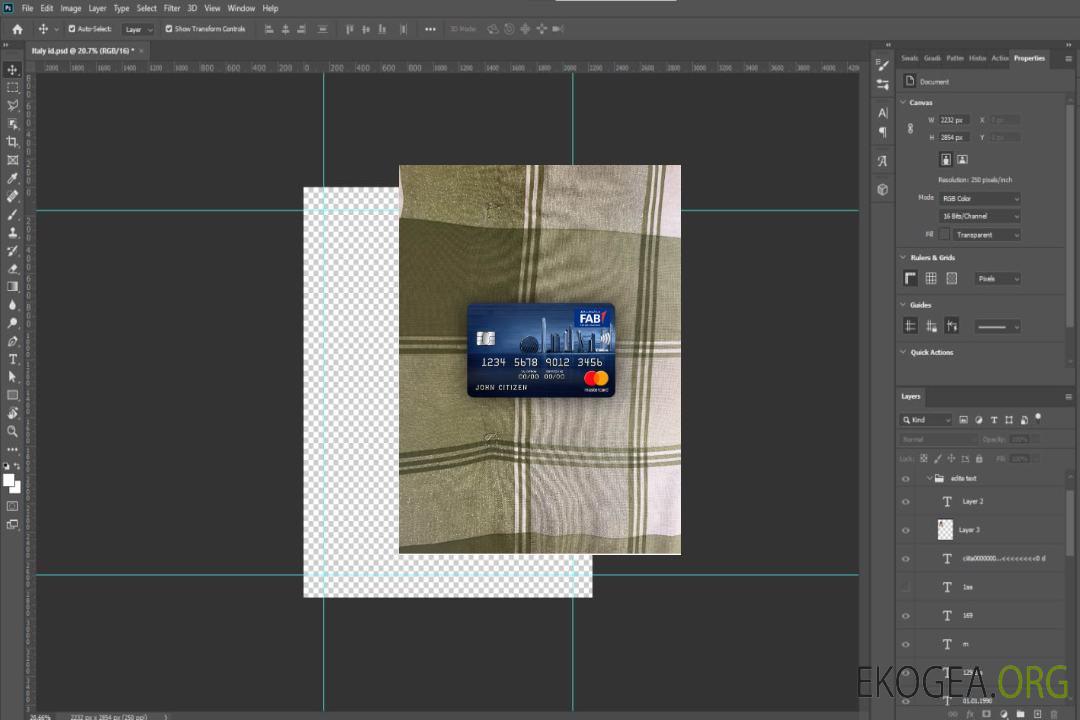Open the Filter menu
The image size is (1080, 720).
(x=172, y=8)
